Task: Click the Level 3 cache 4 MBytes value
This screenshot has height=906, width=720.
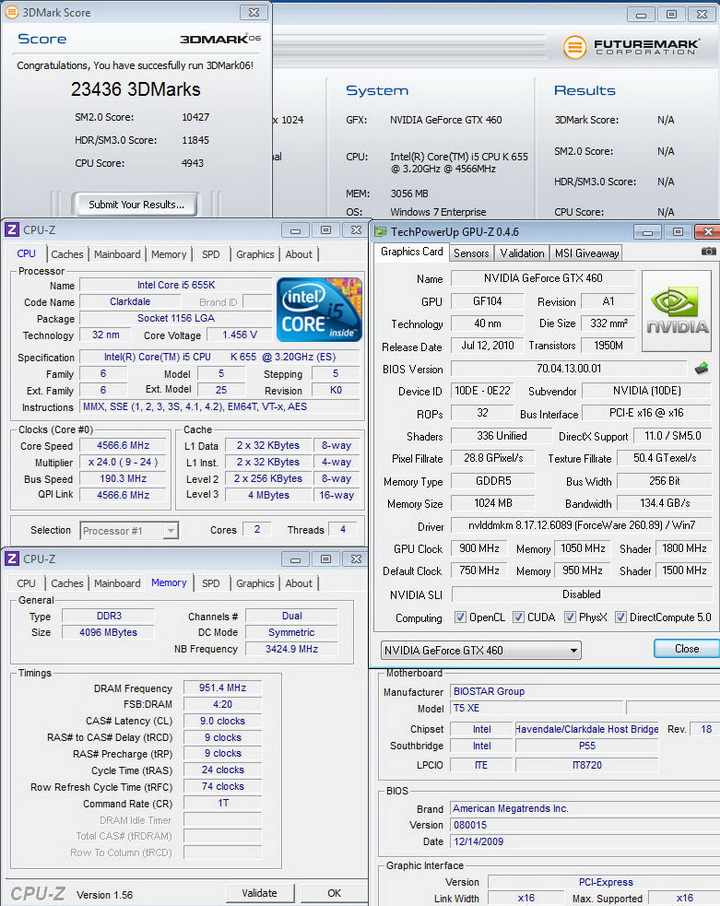Action: pyautogui.click(x=268, y=495)
